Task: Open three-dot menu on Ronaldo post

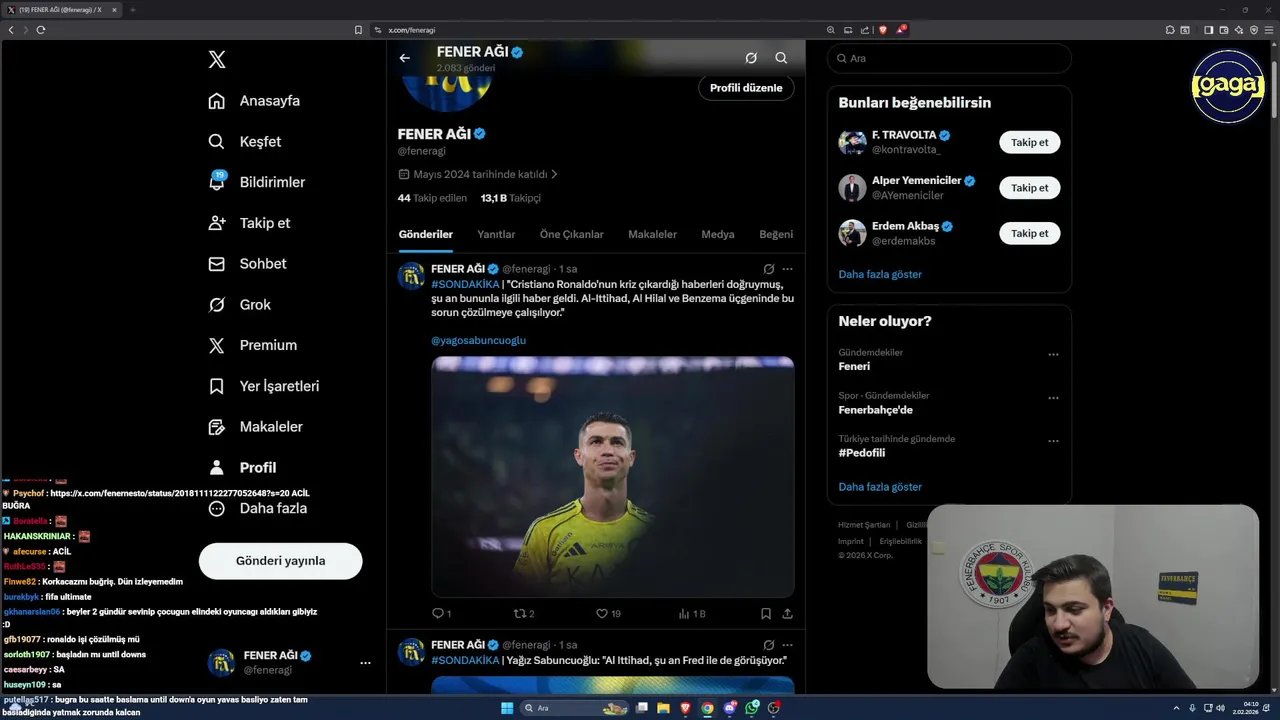Action: coord(787,269)
